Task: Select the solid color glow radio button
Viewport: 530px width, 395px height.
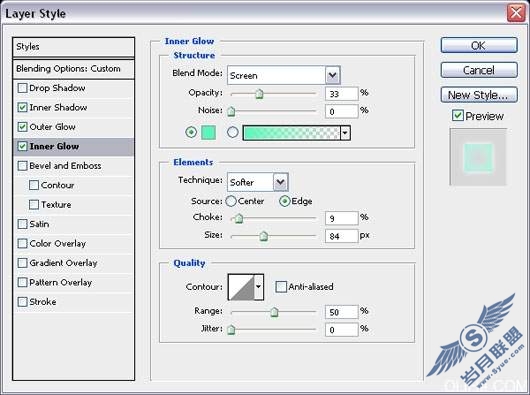Action: (191, 132)
